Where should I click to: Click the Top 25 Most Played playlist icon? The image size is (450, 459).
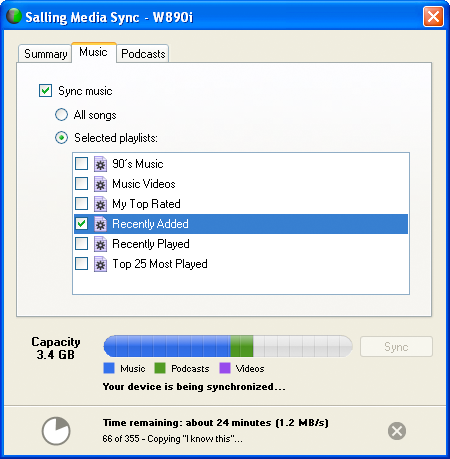point(100,264)
